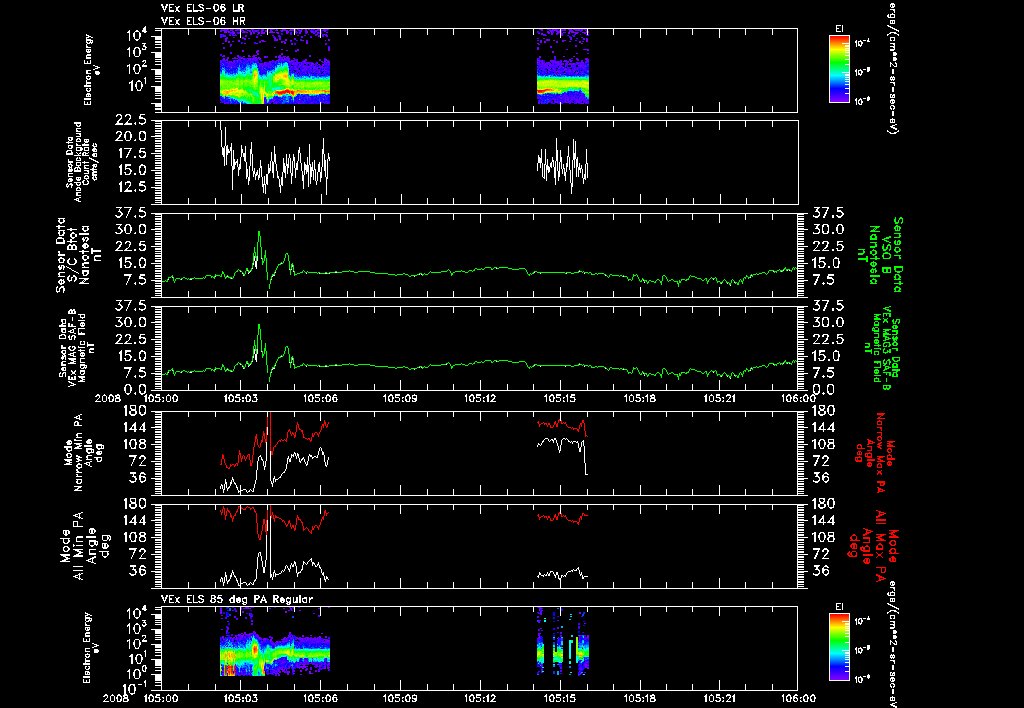
Task: Click the tallest green peak in the MAG SAF-B panel
Action: click(259, 326)
